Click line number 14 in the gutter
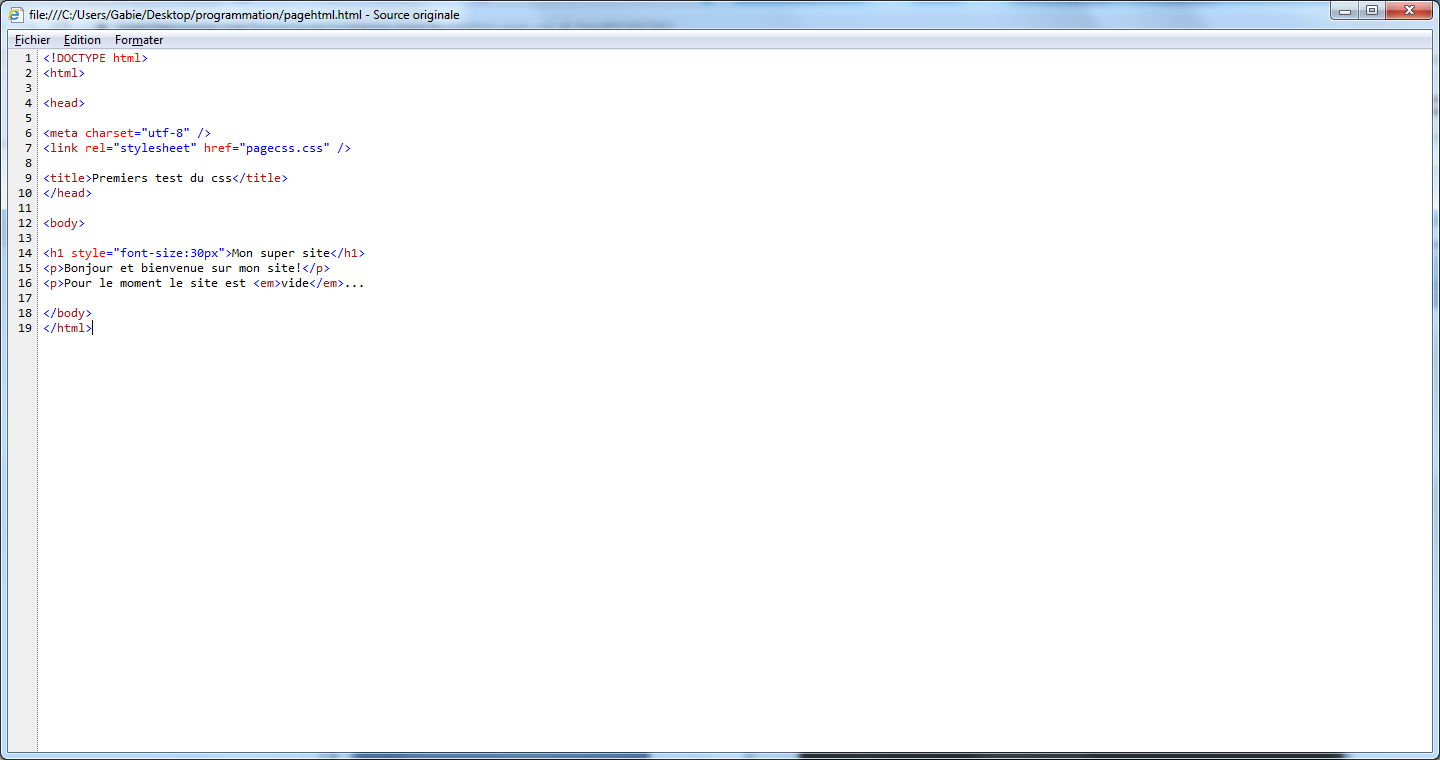The height and width of the screenshot is (760, 1440). (x=26, y=253)
